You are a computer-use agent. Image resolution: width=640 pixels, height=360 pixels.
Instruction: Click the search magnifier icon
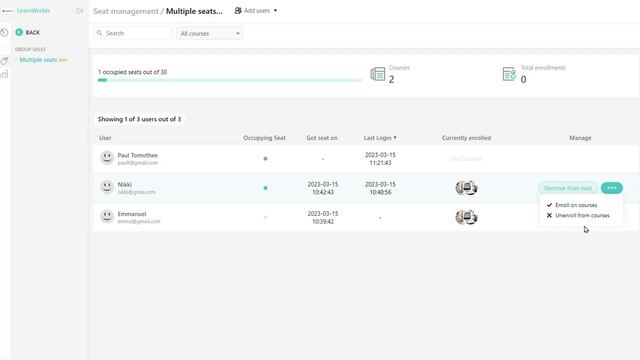point(100,33)
